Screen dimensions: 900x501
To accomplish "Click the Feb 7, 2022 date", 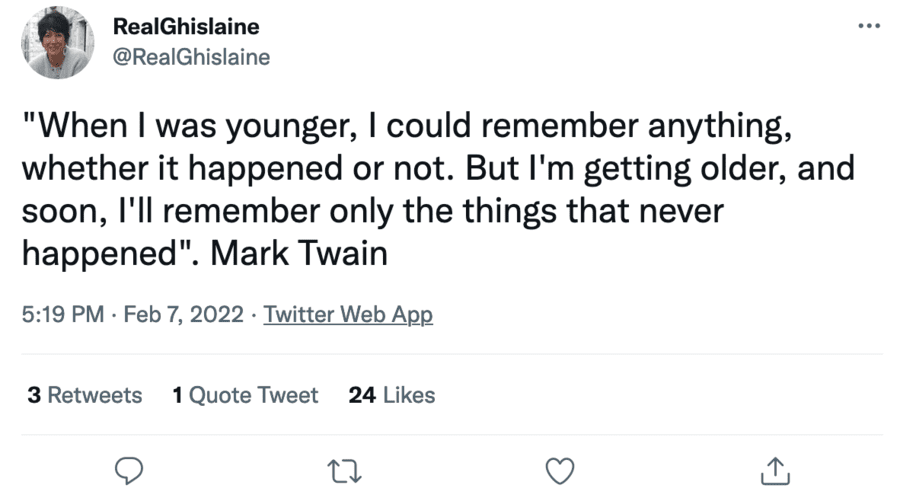I will tap(183, 315).
